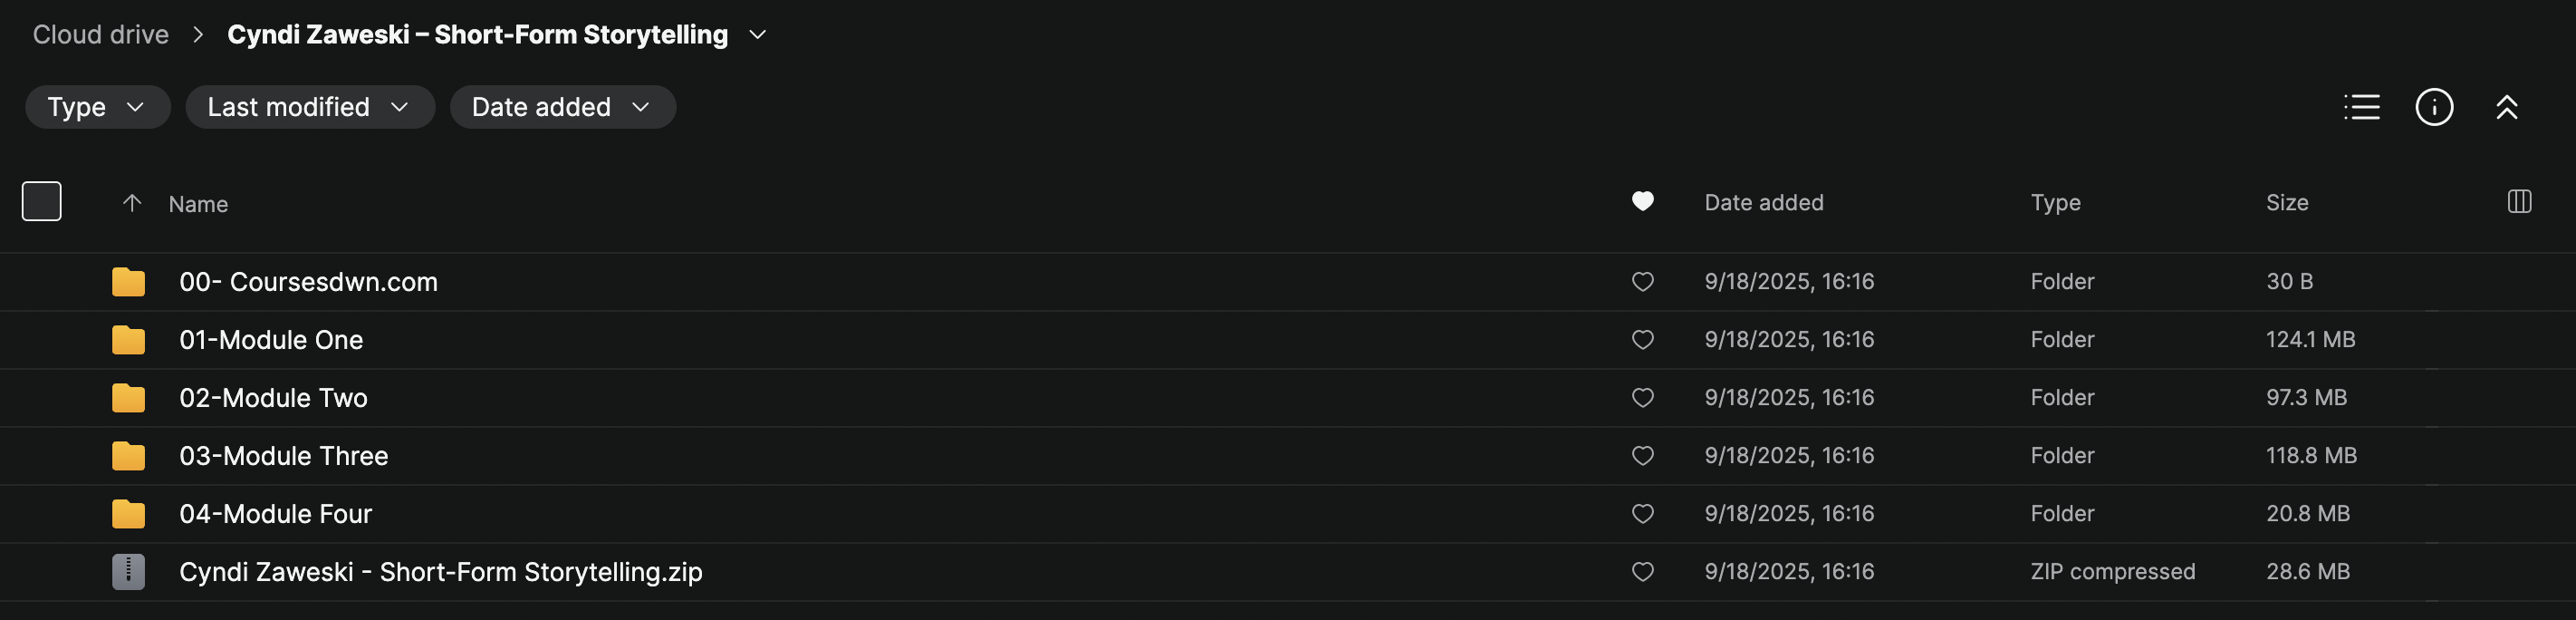Open the 02-Module Two folder
The image size is (2576, 620).
[273, 398]
